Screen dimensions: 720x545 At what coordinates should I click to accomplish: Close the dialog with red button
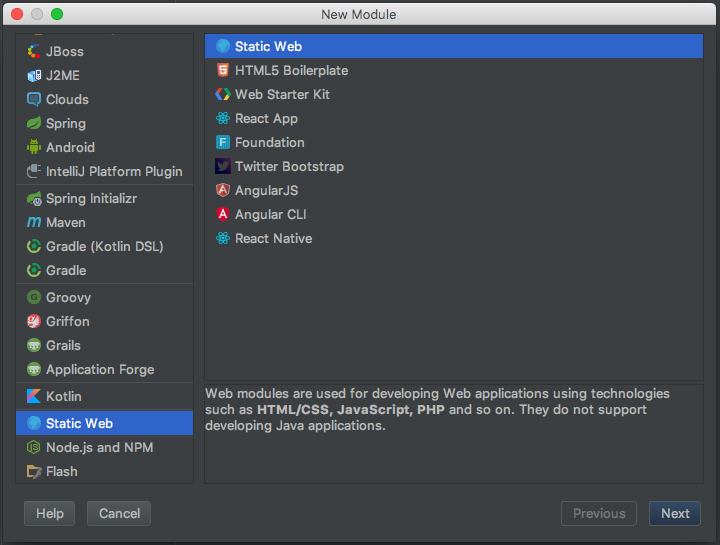click(x=17, y=14)
